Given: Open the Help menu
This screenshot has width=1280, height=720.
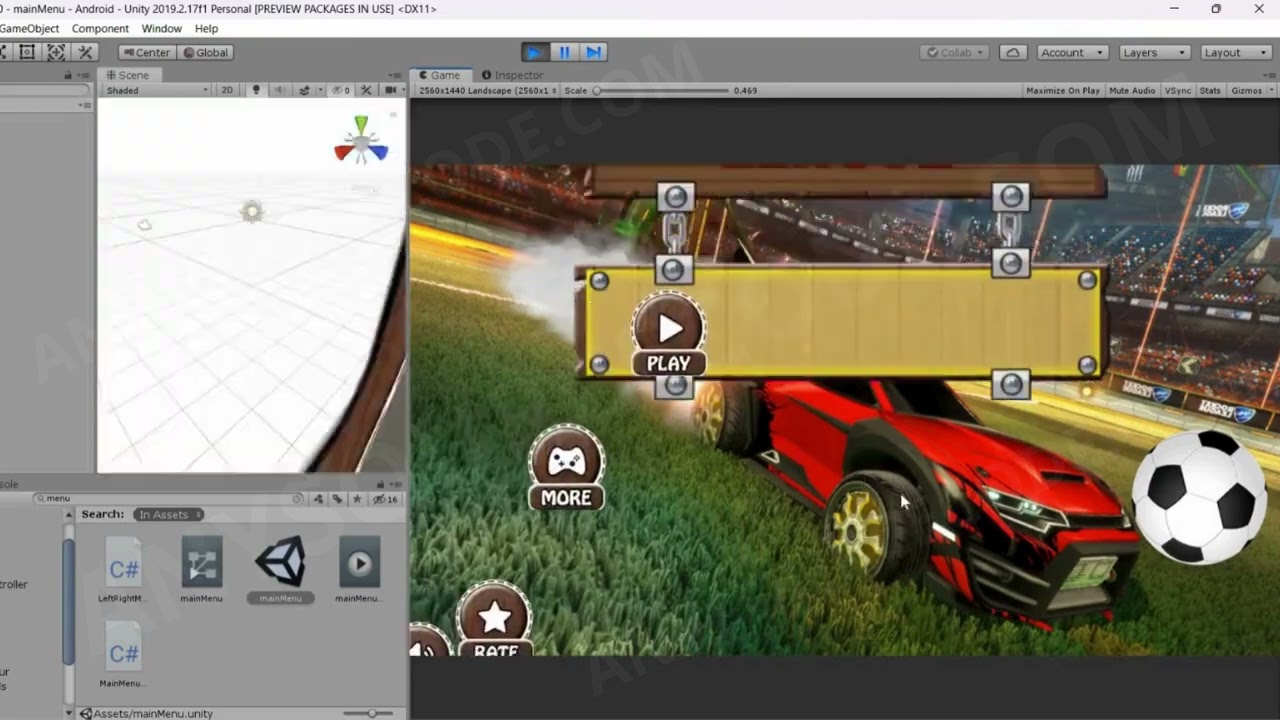Looking at the screenshot, I should point(206,29).
